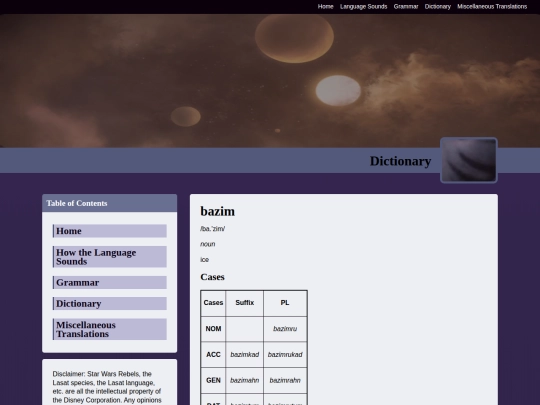Select Dictionary in the top navigation bar
This screenshot has height=405, width=540.
437,7
